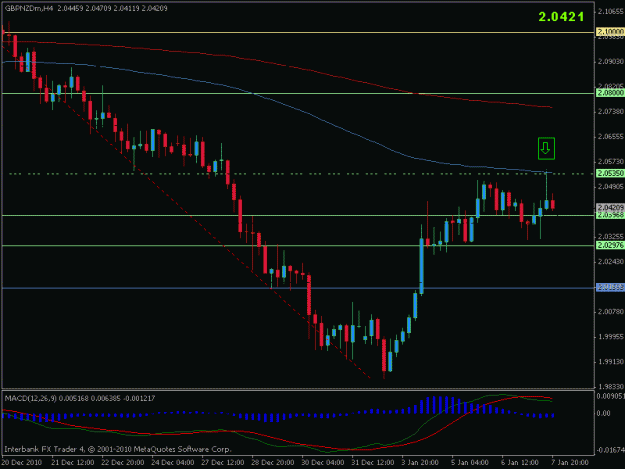Click the 2.09030 price axis value
Viewport: 625px width, 469px height.
point(610,62)
